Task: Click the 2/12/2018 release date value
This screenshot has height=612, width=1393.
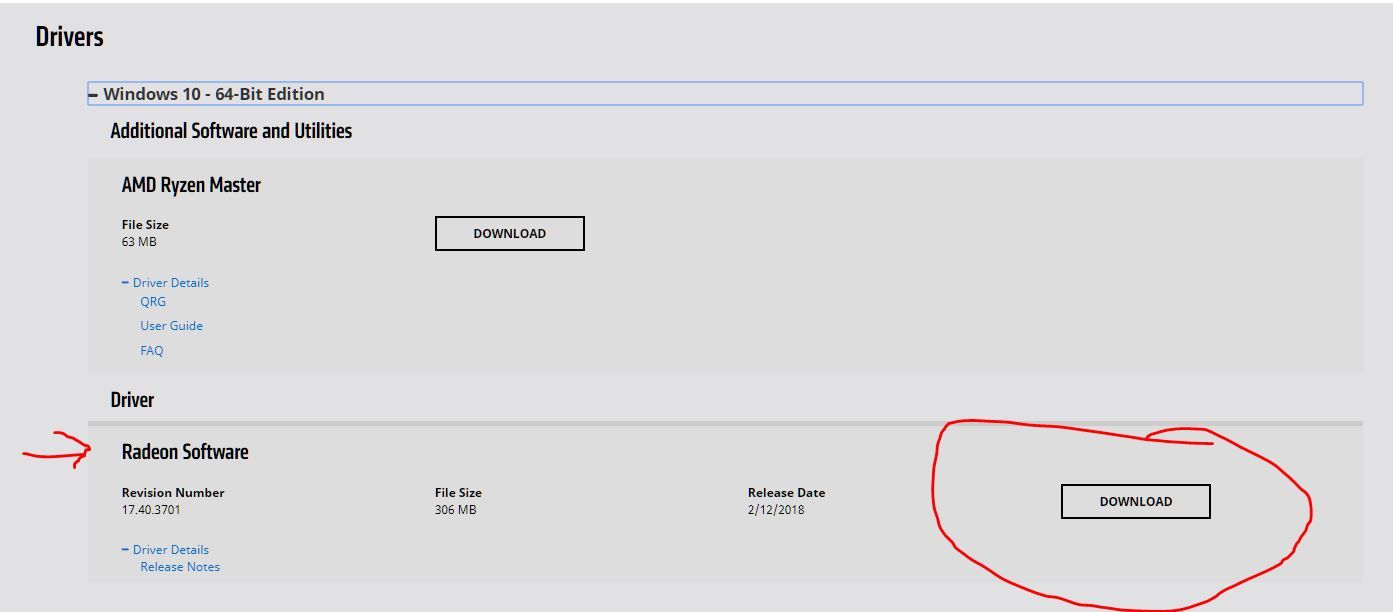Action: point(776,510)
